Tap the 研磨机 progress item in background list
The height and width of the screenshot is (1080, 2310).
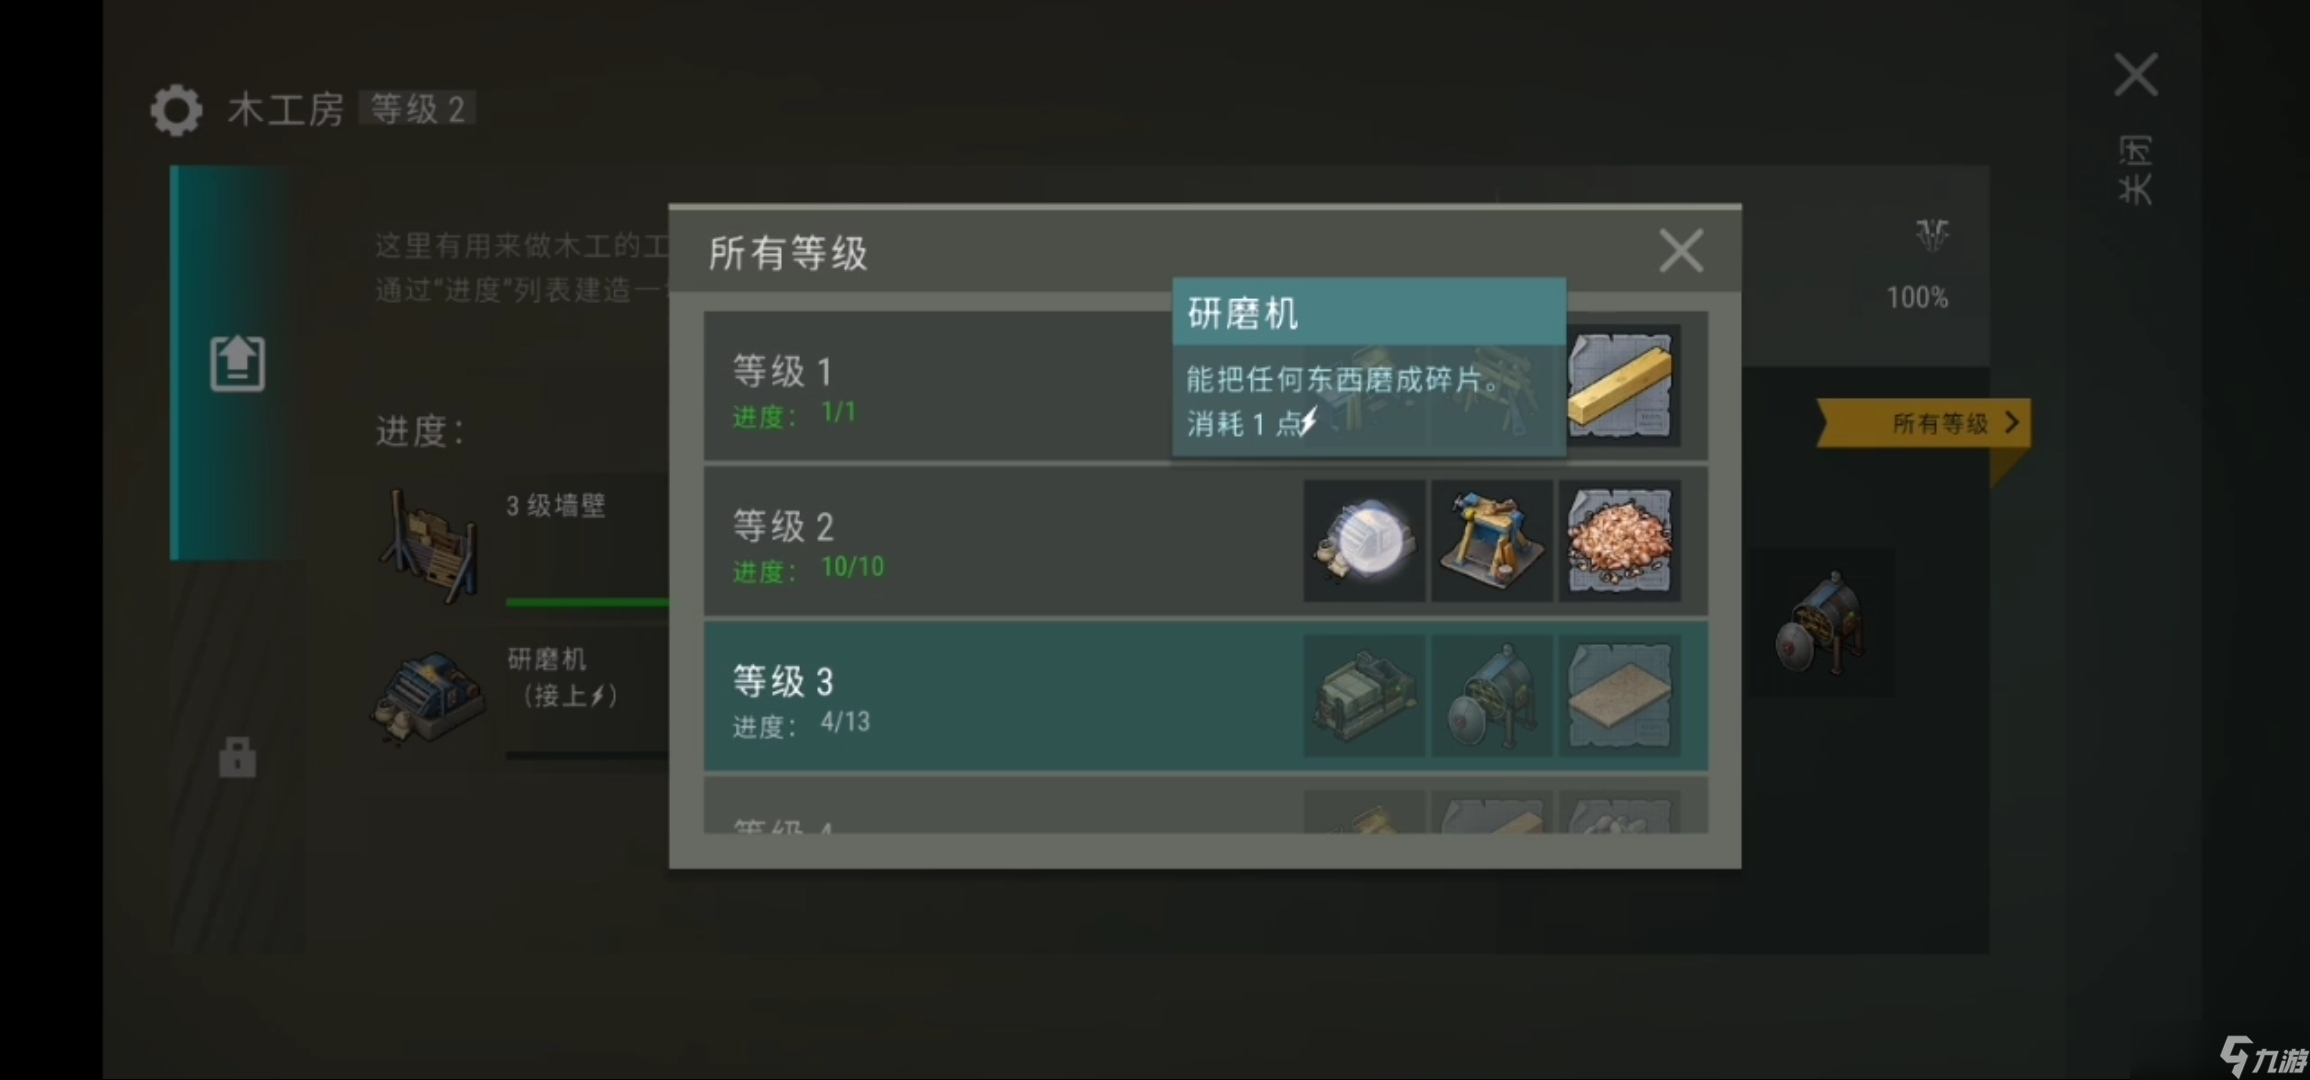pos(520,695)
